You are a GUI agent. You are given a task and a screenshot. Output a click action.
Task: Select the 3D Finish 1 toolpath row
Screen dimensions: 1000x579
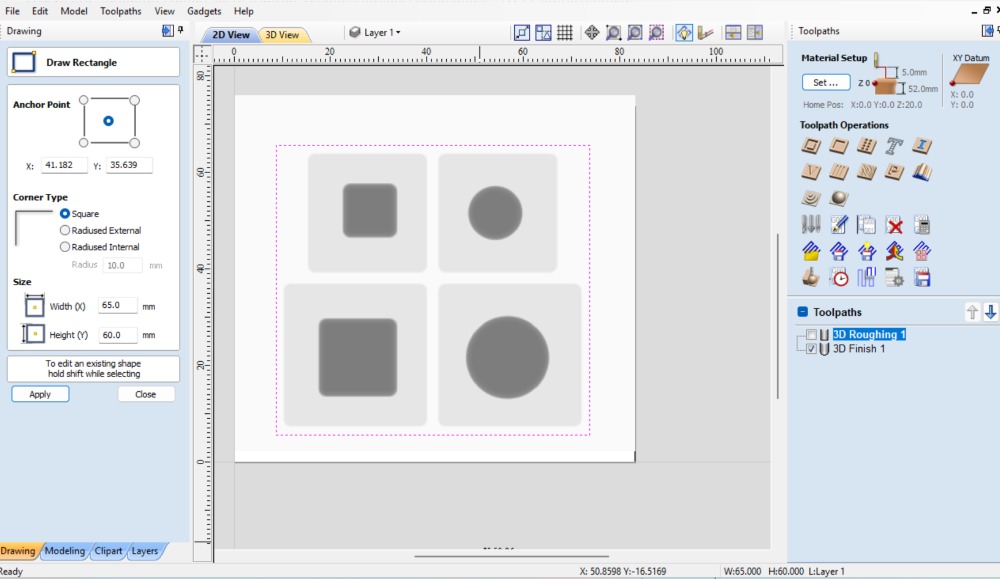coord(858,349)
